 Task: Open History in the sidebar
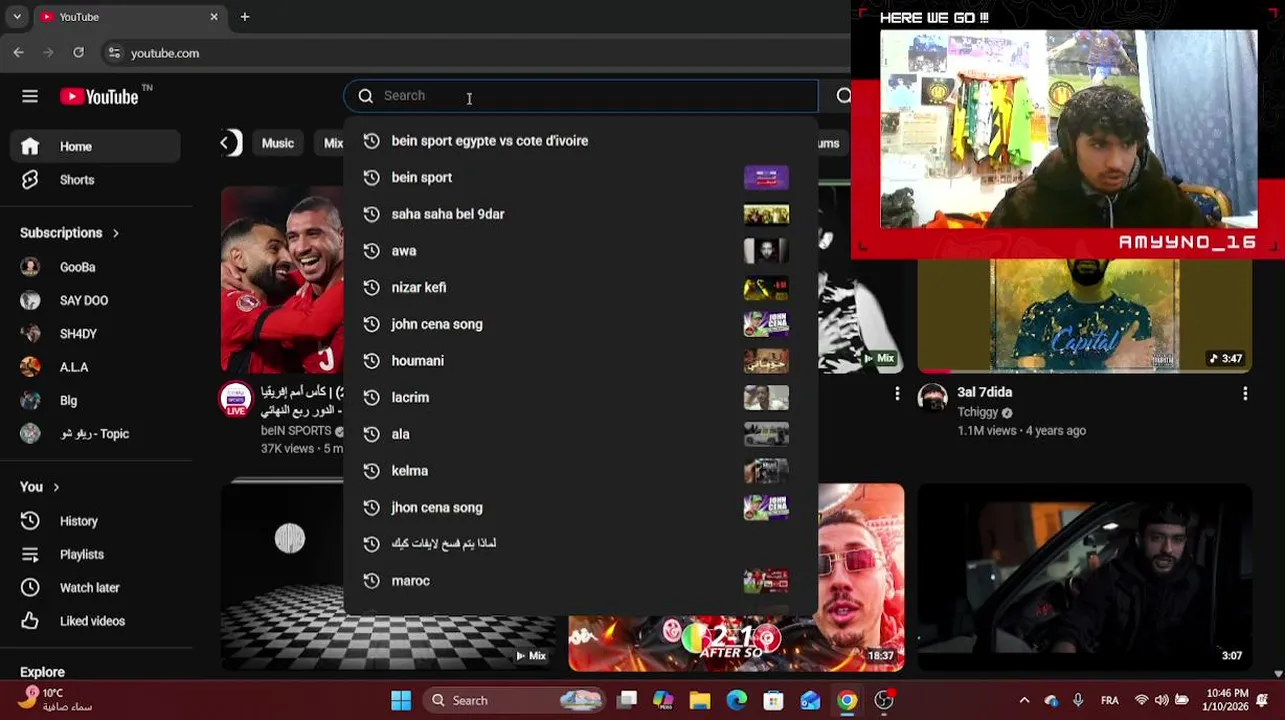coord(96,521)
